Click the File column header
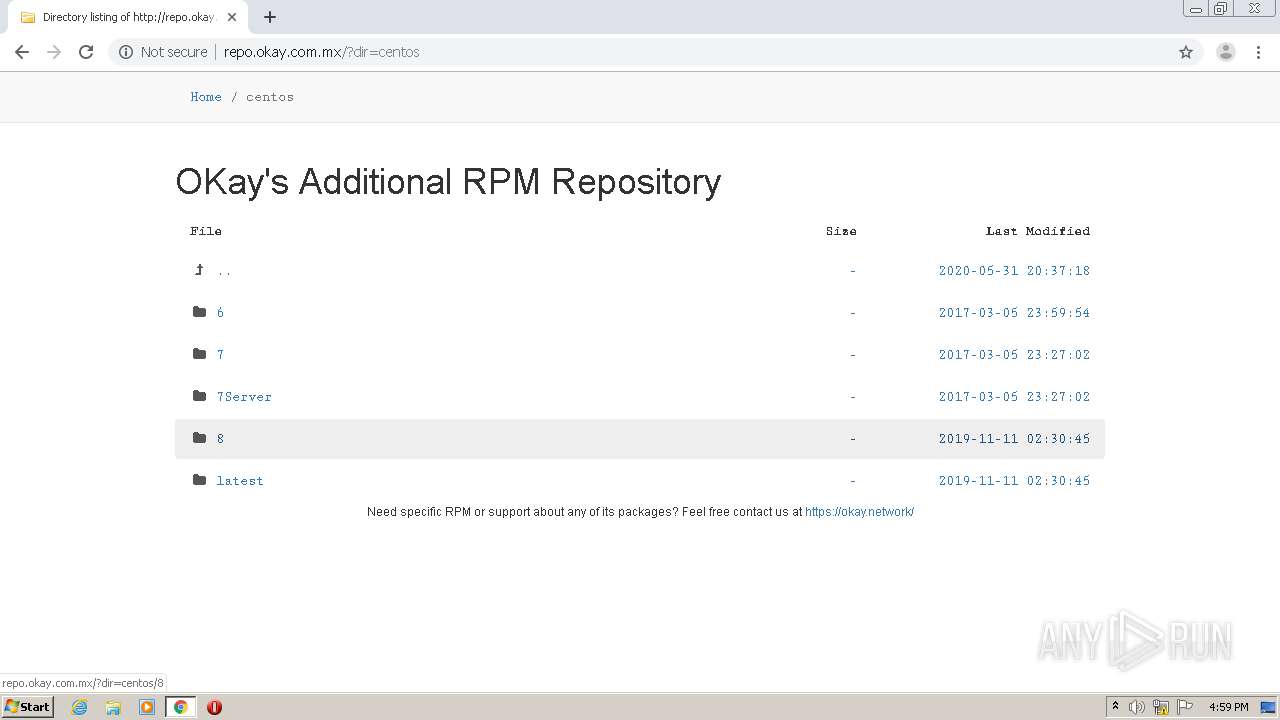 click(x=206, y=231)
